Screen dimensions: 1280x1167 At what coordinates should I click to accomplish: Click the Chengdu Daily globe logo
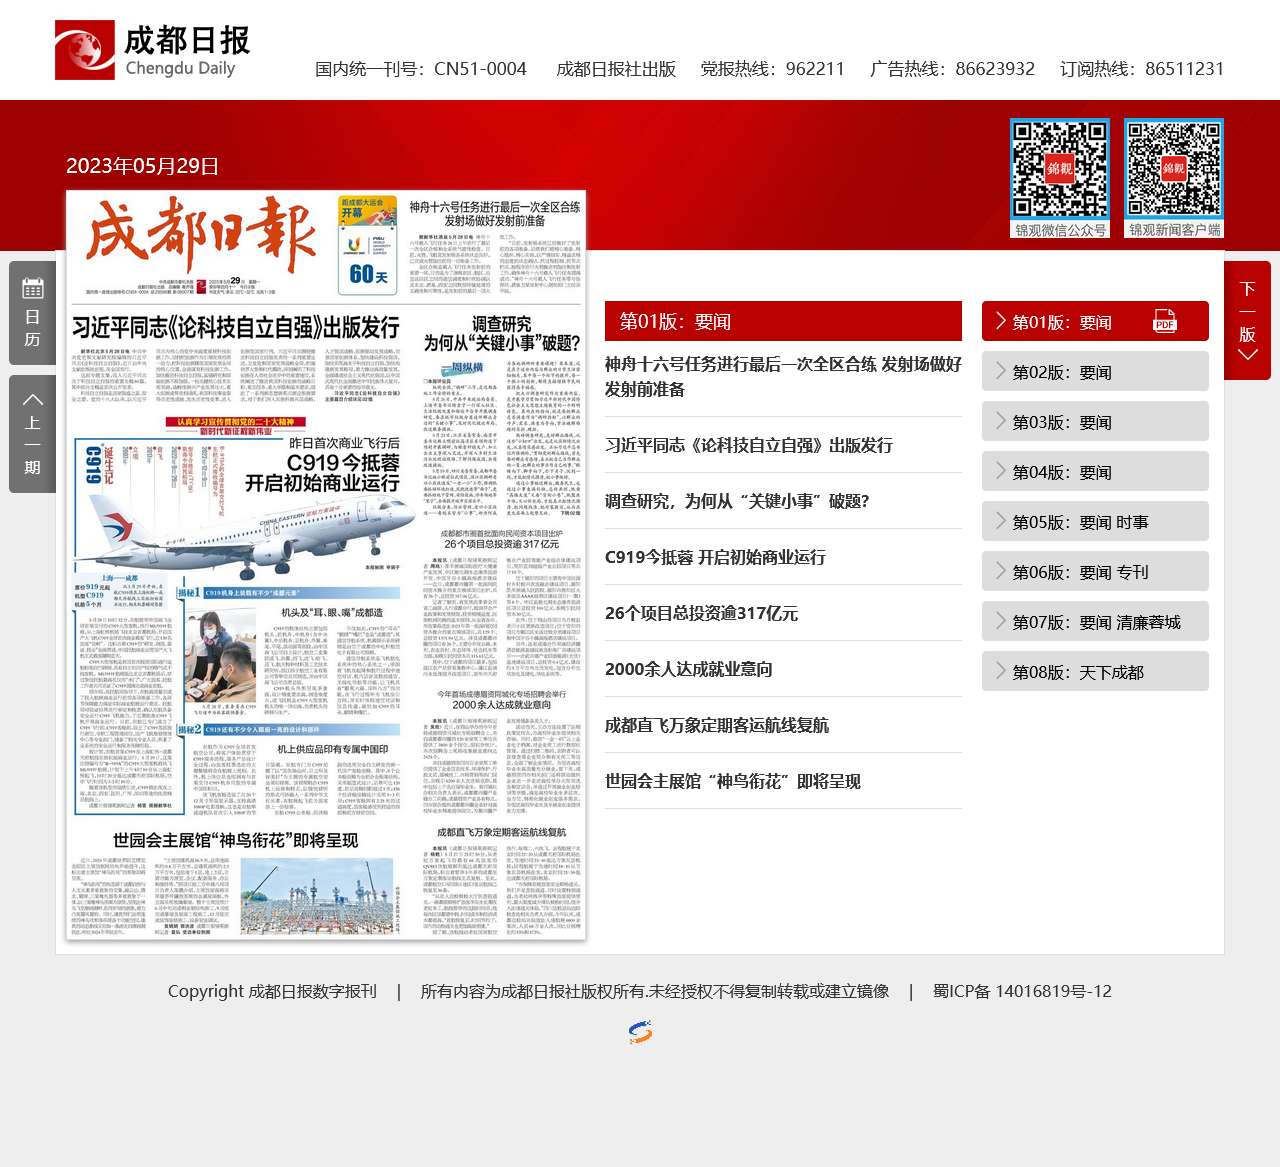85,50
